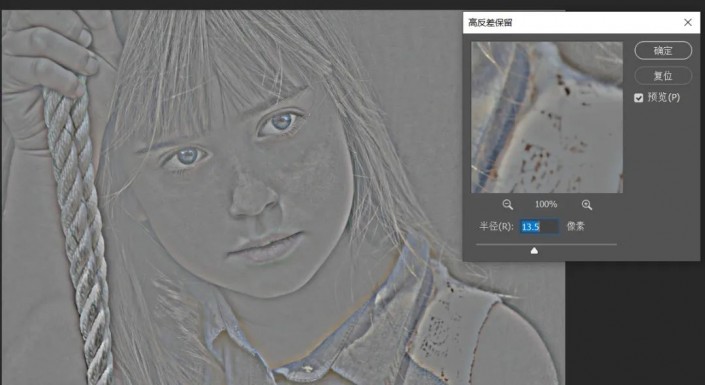This screenshot has width=705, height=385.
Task: Confirm the filter with 确定 button
Action: 663,50
